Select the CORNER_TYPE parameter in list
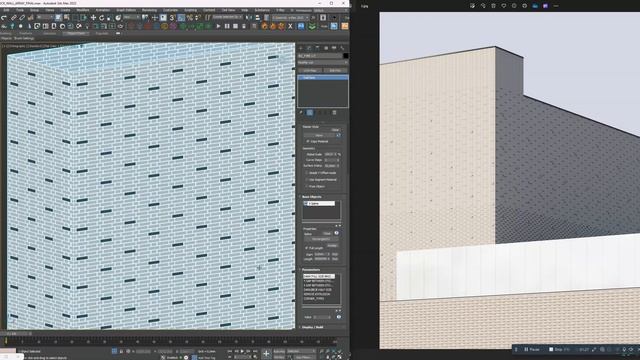Viewport: 640px width, 360px height. click(314, 299)
